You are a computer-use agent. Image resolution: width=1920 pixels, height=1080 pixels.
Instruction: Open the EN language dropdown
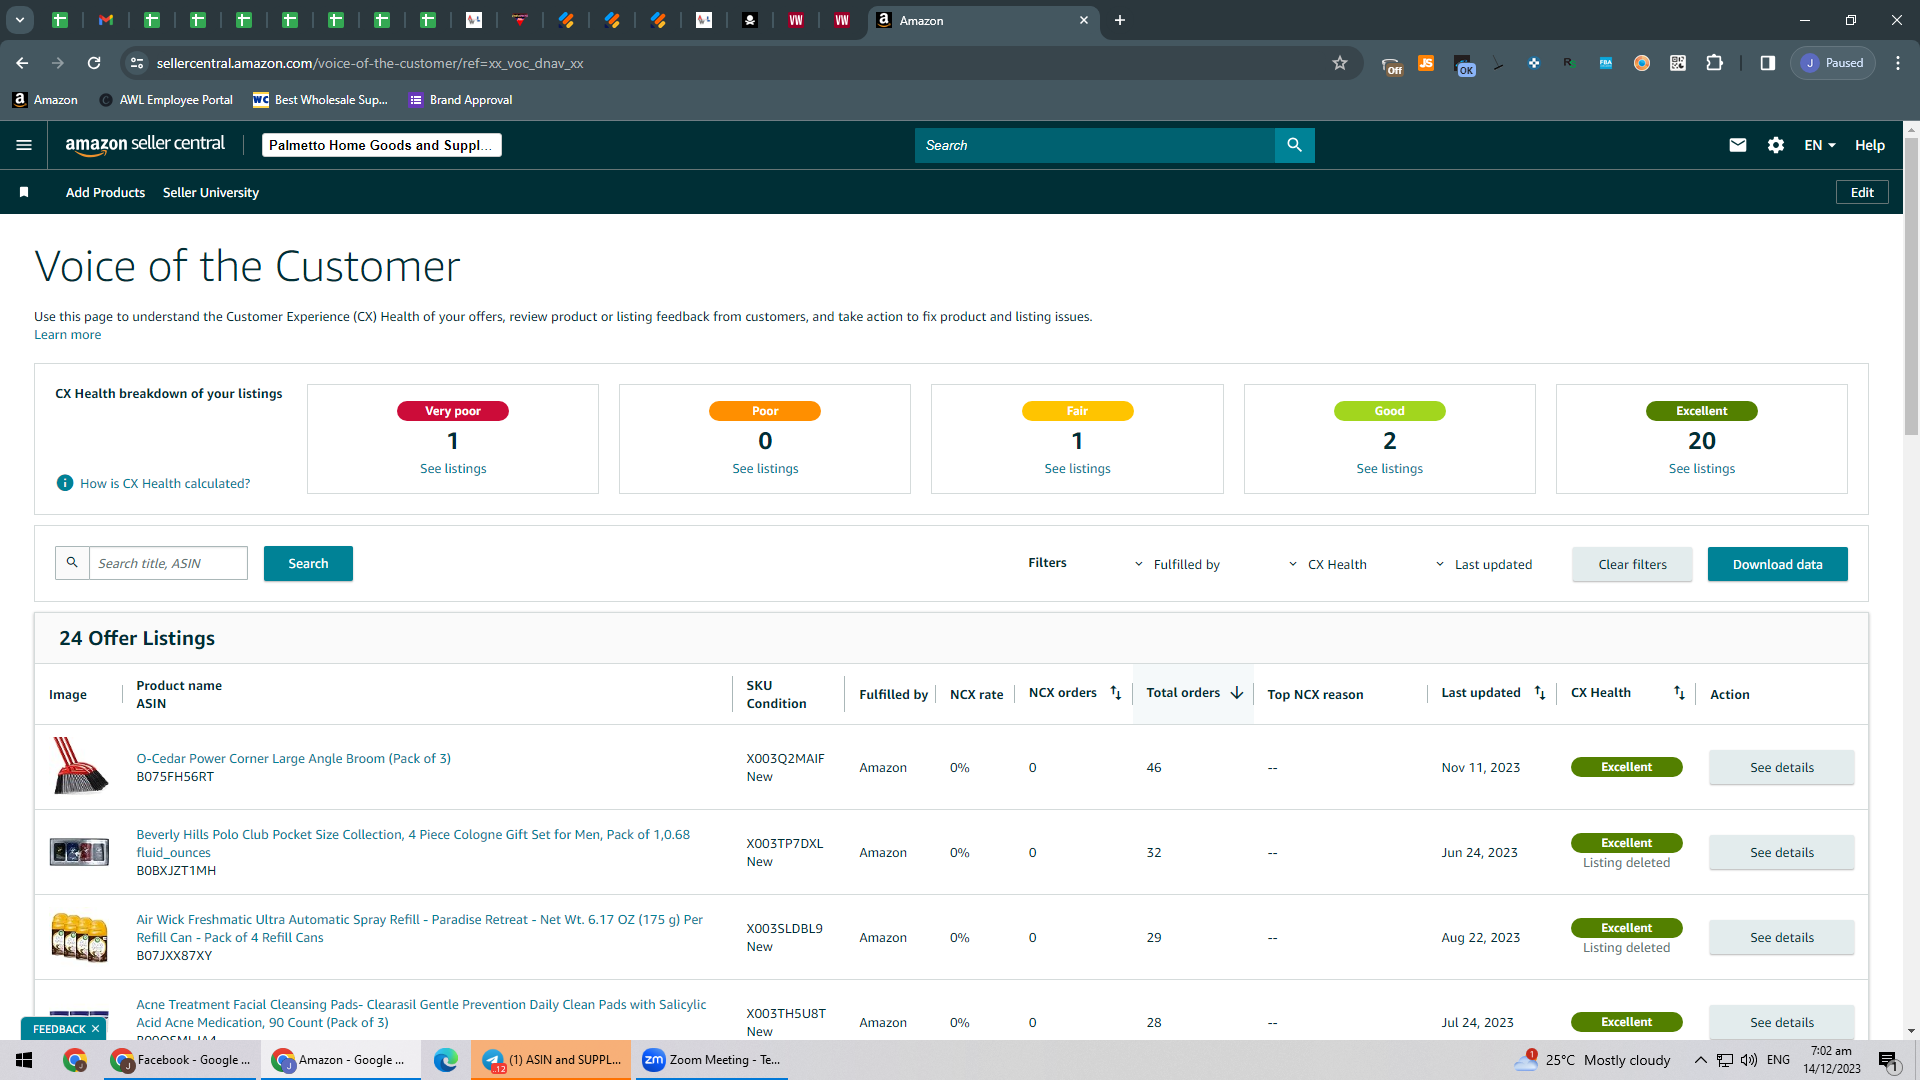[1820, 145]
